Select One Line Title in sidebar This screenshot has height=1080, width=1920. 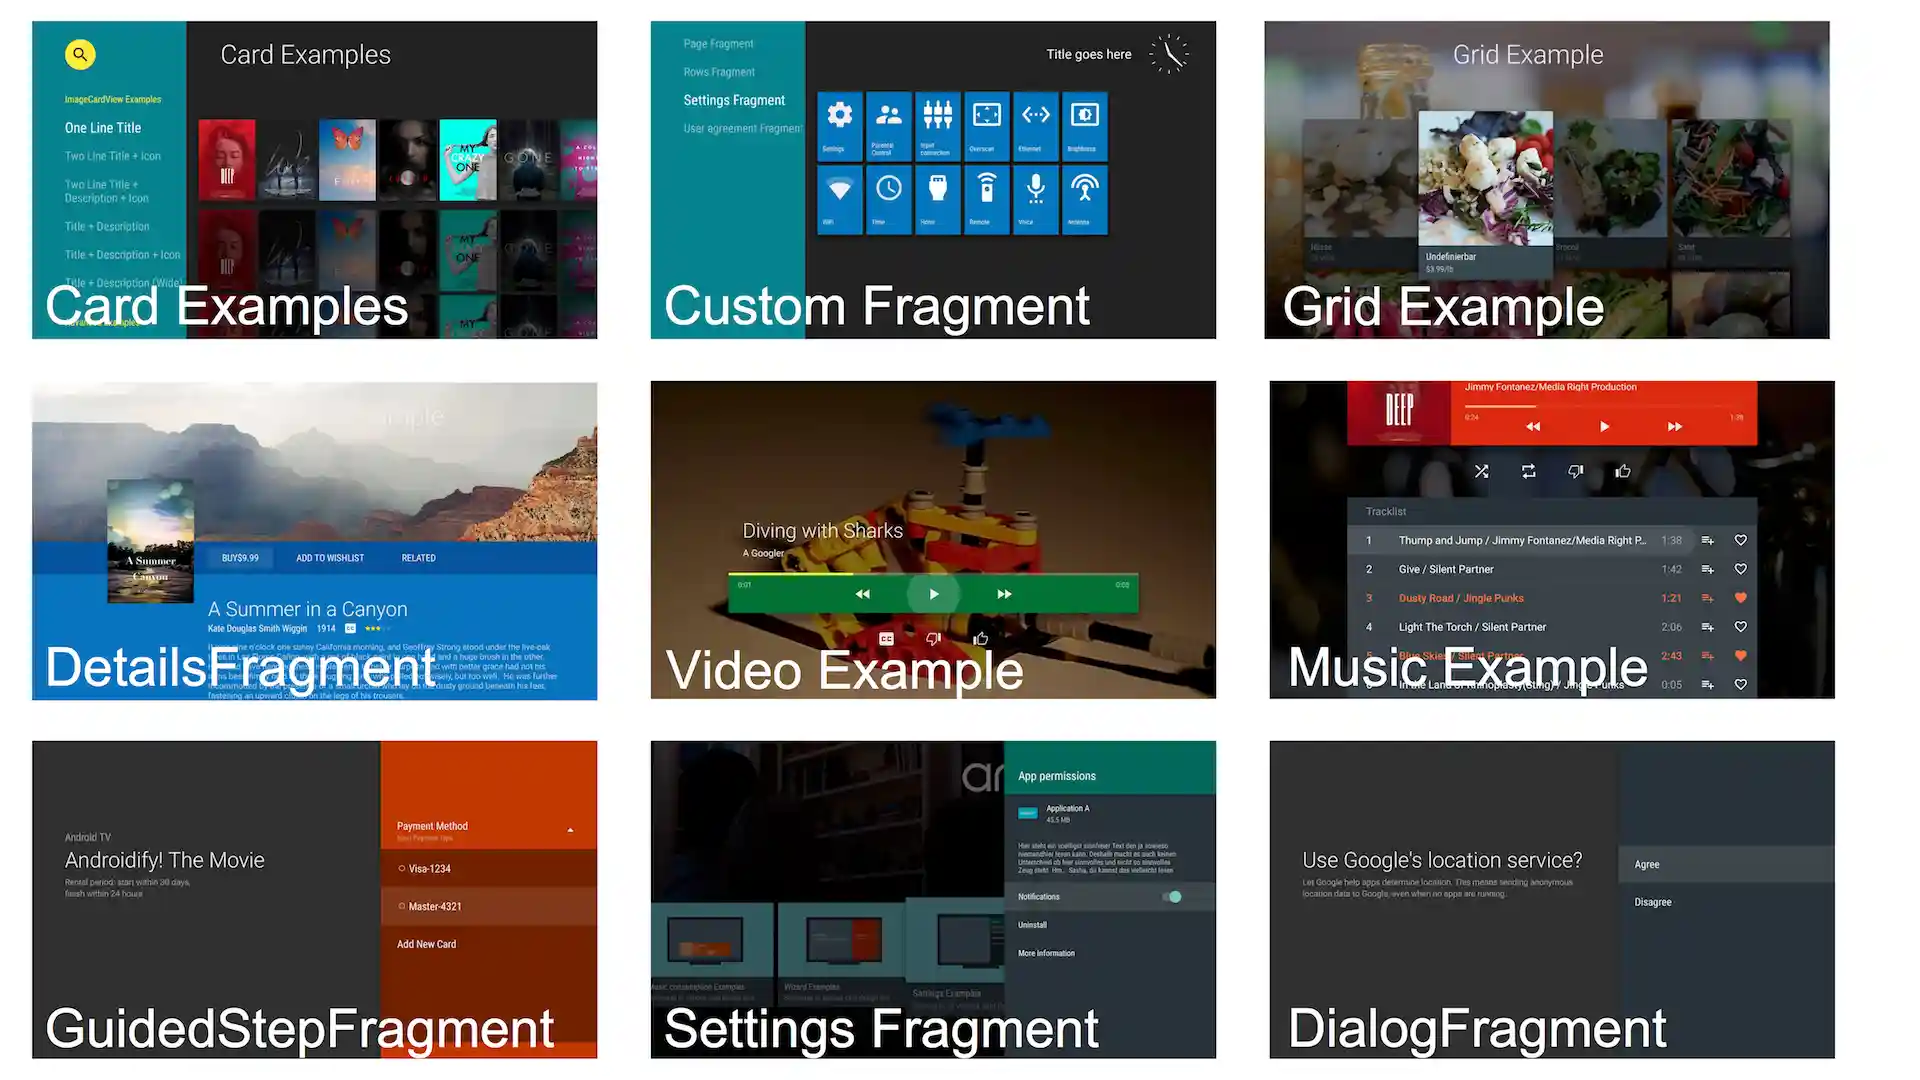click(103, 128)
